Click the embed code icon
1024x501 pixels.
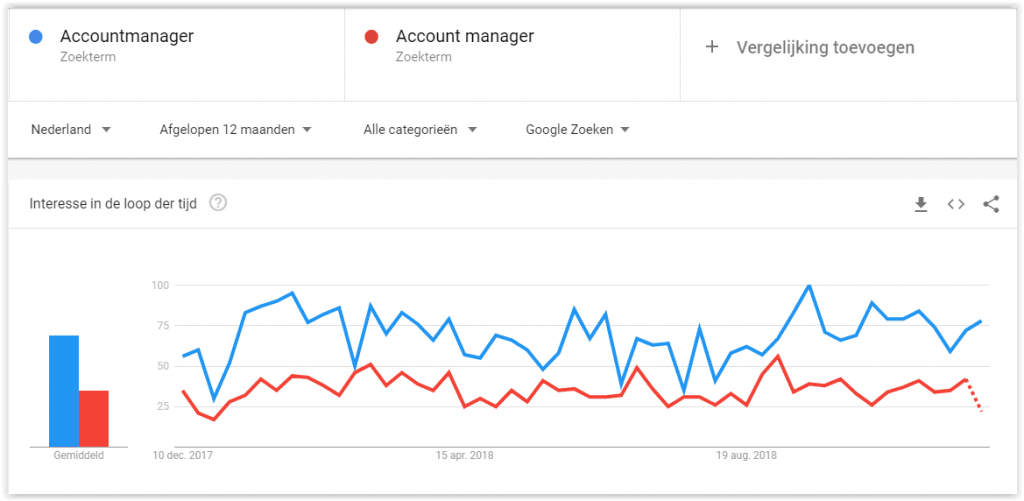[x=956, y=204]
